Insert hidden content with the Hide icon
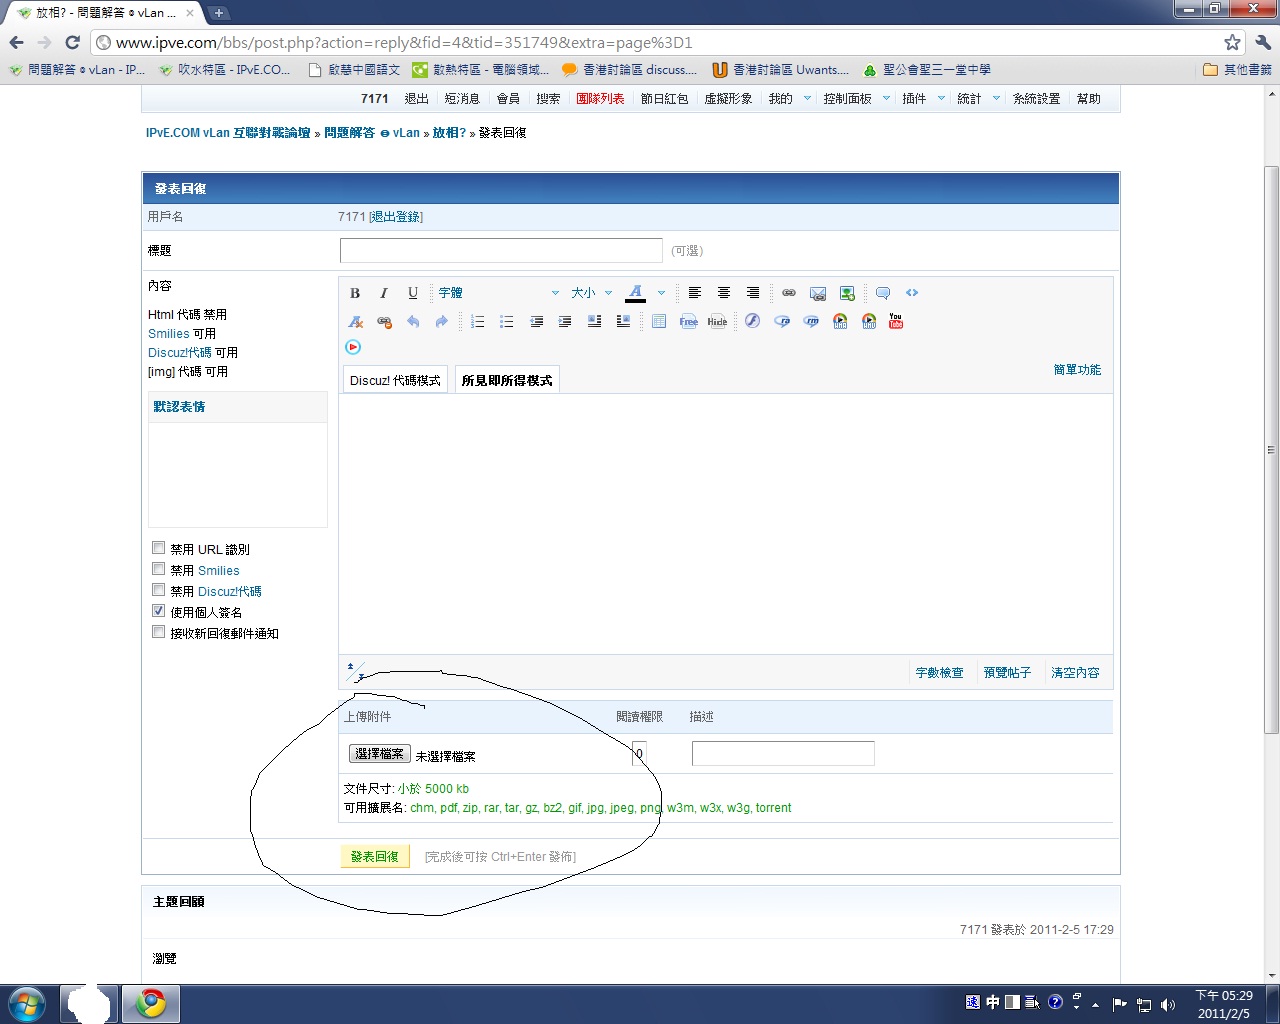 718,321
